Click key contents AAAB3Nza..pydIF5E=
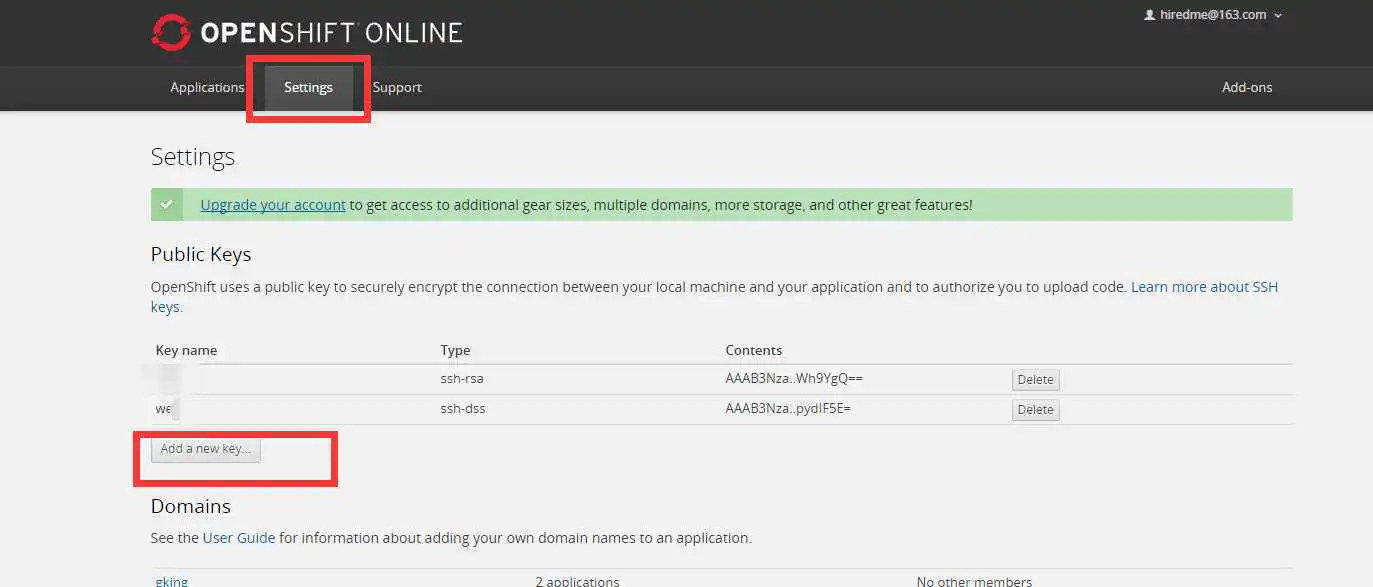Image resolution: width=1373 pixels, height=587 pixels. 788,409
